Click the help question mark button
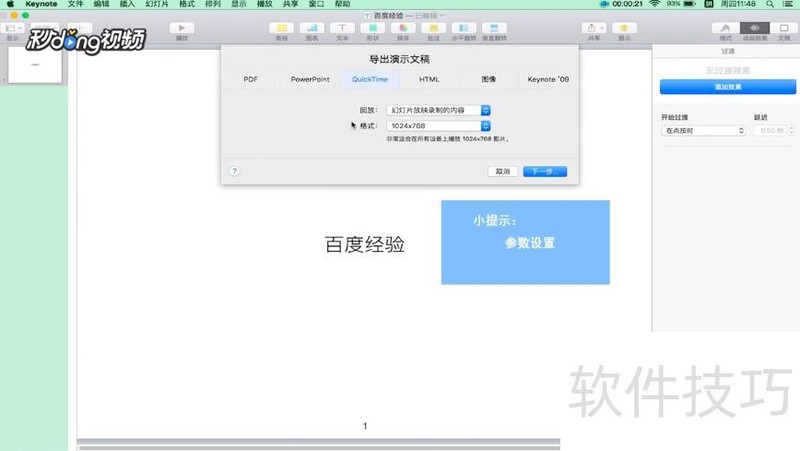 pos(234,171)
